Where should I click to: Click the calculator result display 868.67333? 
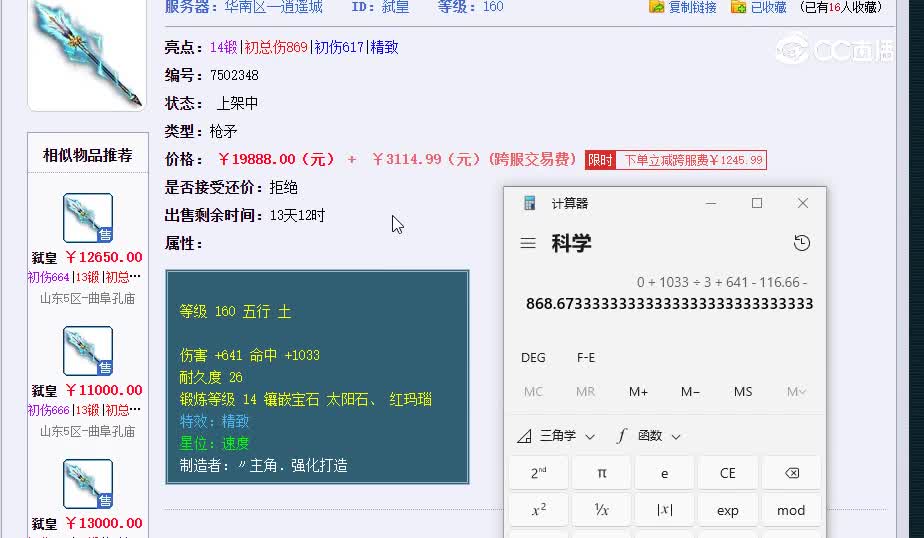669,303
